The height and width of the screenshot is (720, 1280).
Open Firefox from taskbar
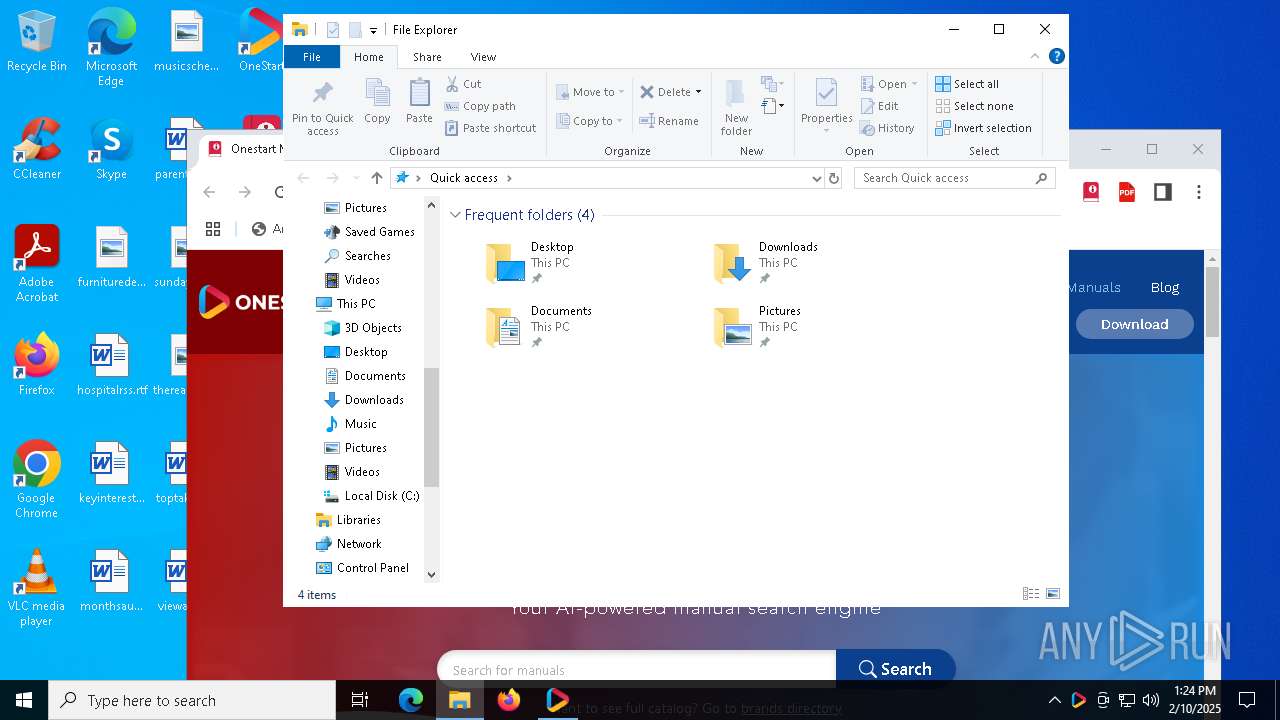(509, 700)
